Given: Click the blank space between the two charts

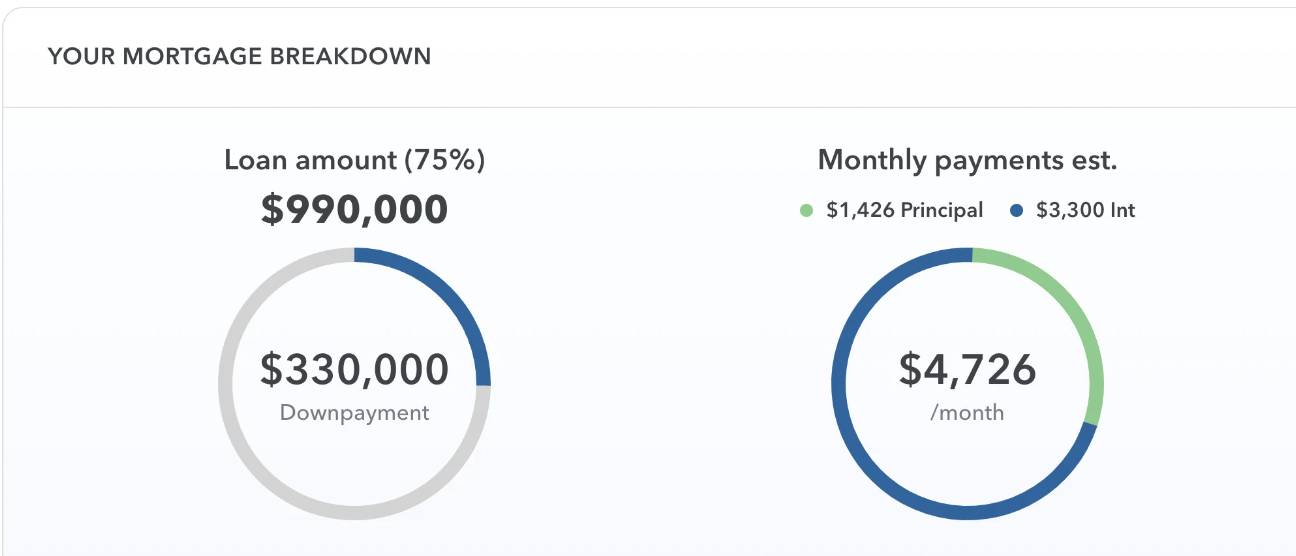Looking at the screenshot, I should [660, 380].
